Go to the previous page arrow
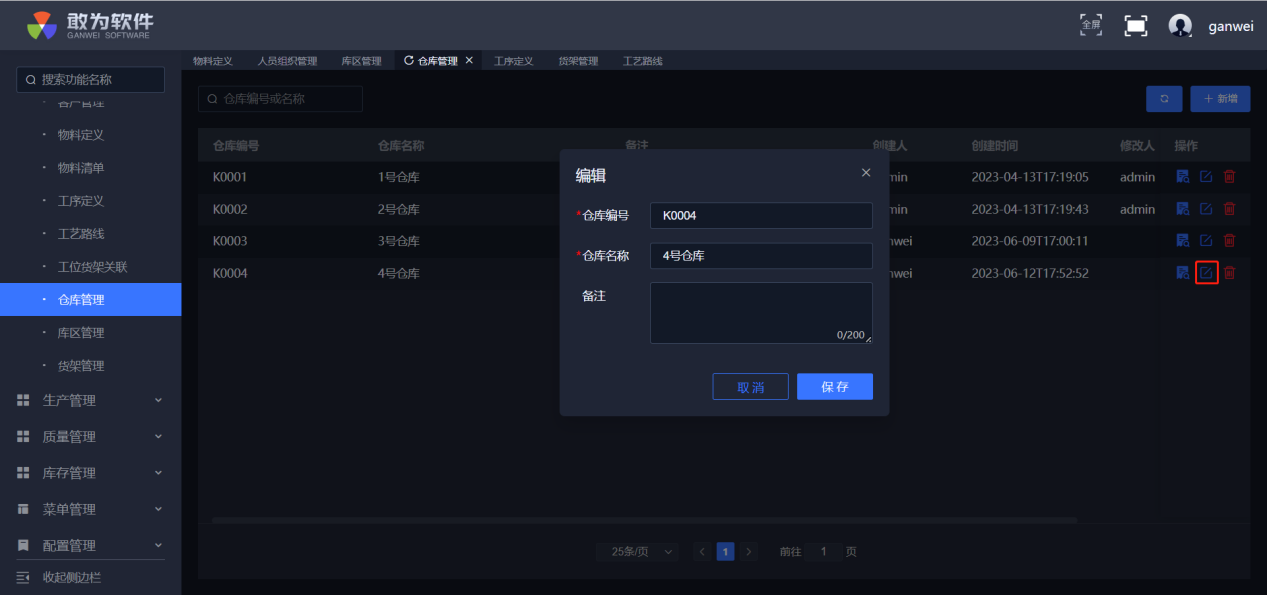Screen dimensions: 1267x595 (x=702, y=552)
